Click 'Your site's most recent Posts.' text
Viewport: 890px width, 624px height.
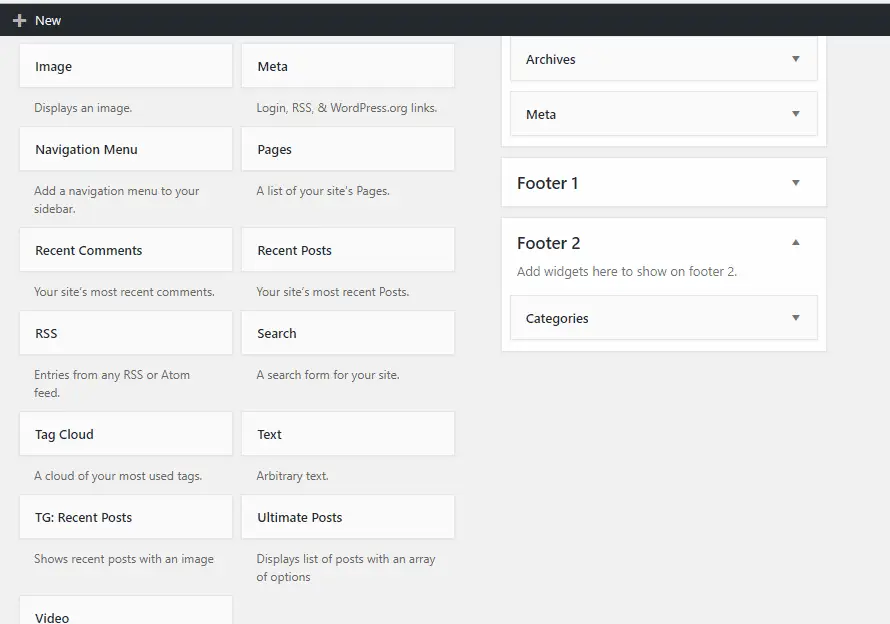point(333,292)
